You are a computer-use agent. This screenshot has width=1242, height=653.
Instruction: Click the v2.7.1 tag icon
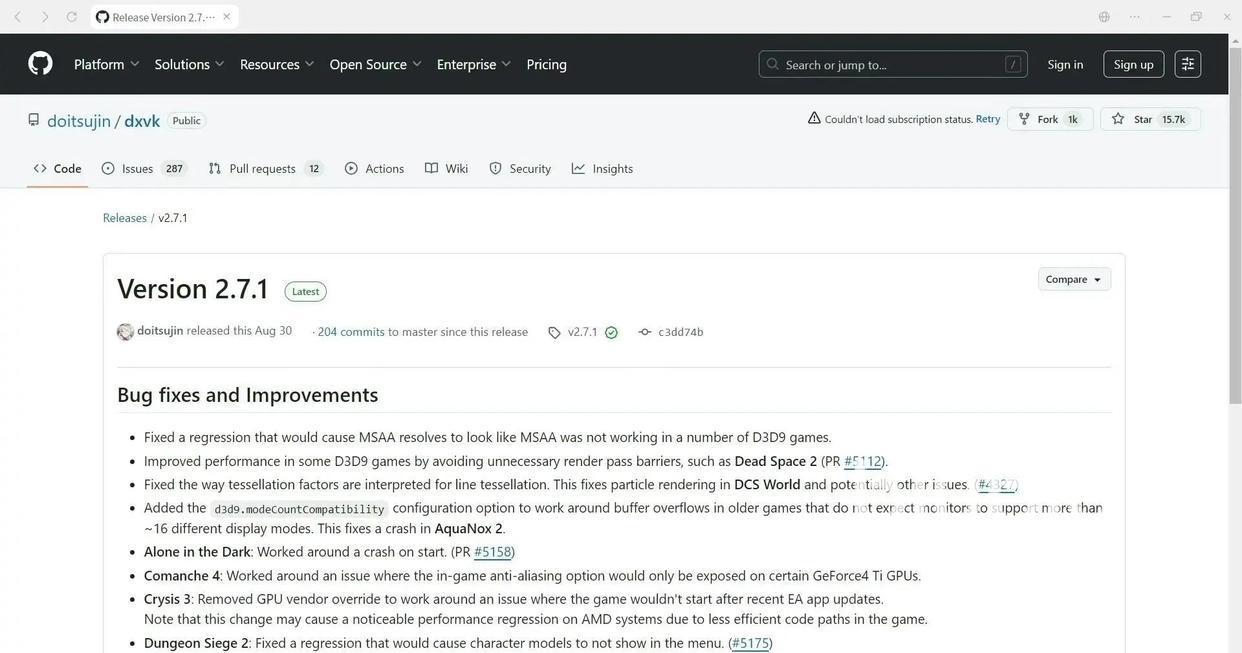click(x=554, y=333)
